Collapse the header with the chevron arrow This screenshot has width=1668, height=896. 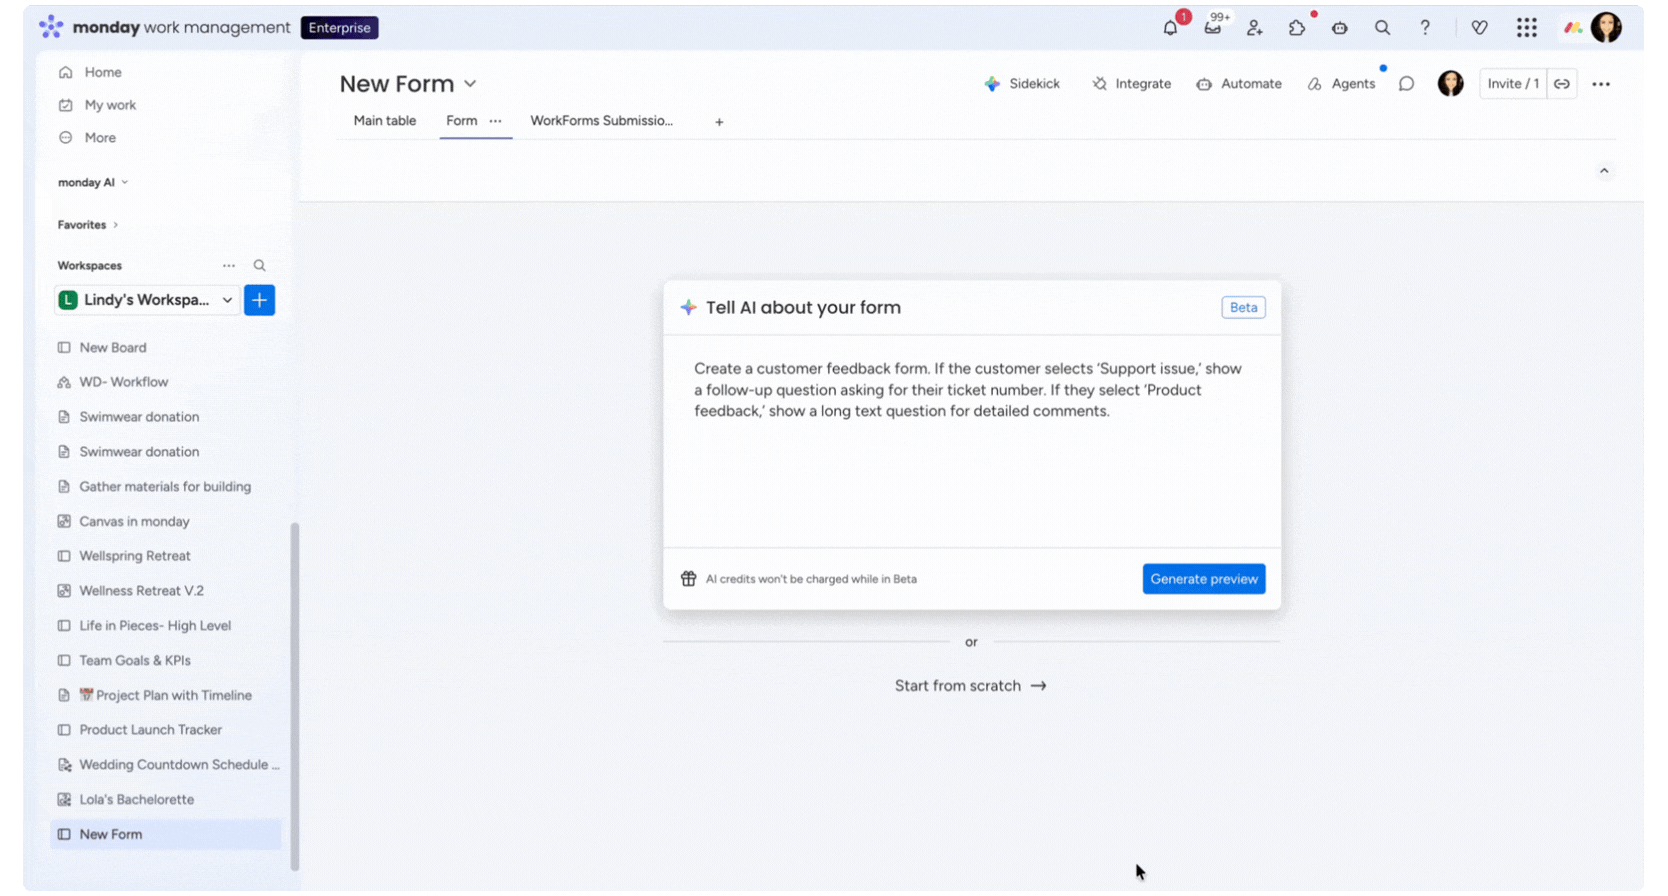coord(1604,171)
